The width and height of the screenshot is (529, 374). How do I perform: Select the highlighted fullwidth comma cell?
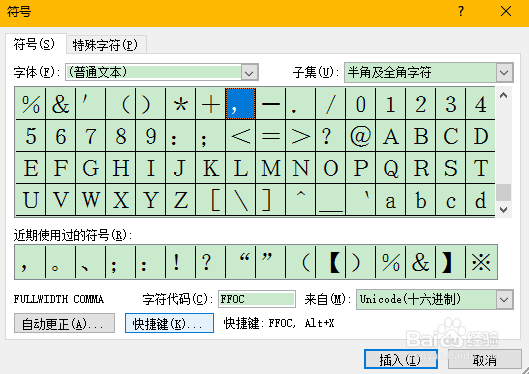point(240,104)
